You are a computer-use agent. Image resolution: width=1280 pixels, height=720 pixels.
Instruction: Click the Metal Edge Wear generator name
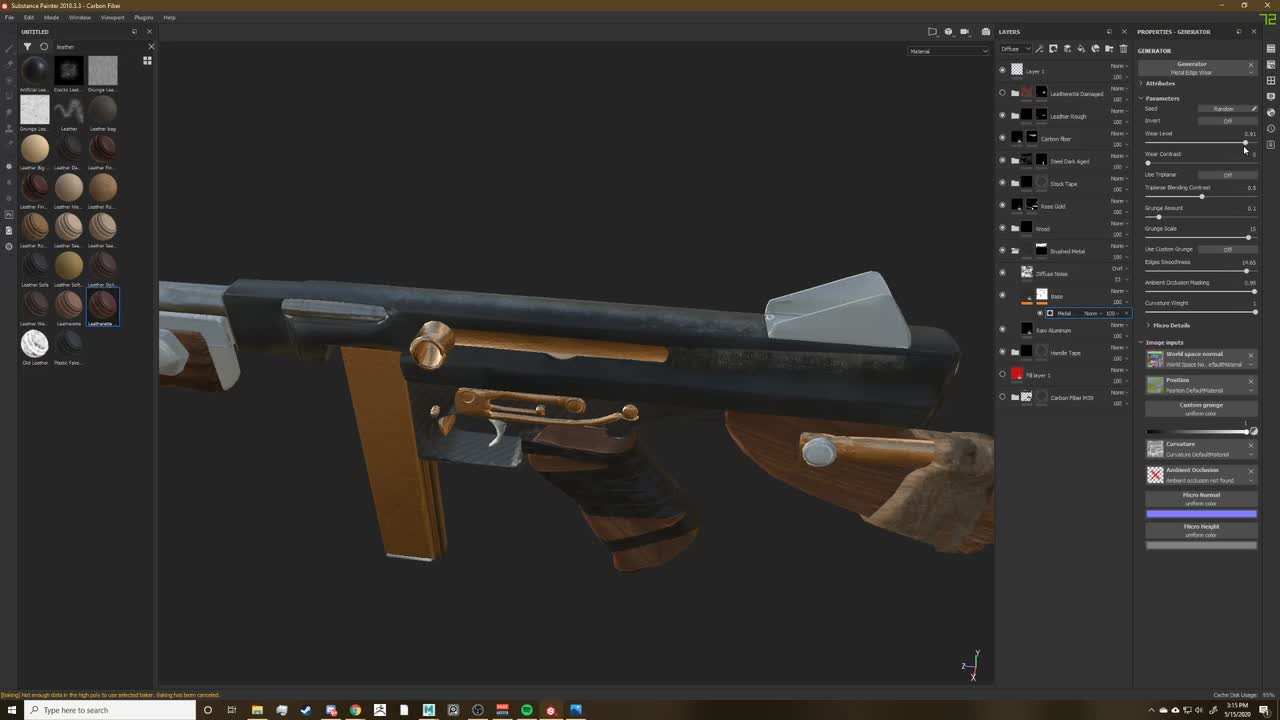[1191, 71]
